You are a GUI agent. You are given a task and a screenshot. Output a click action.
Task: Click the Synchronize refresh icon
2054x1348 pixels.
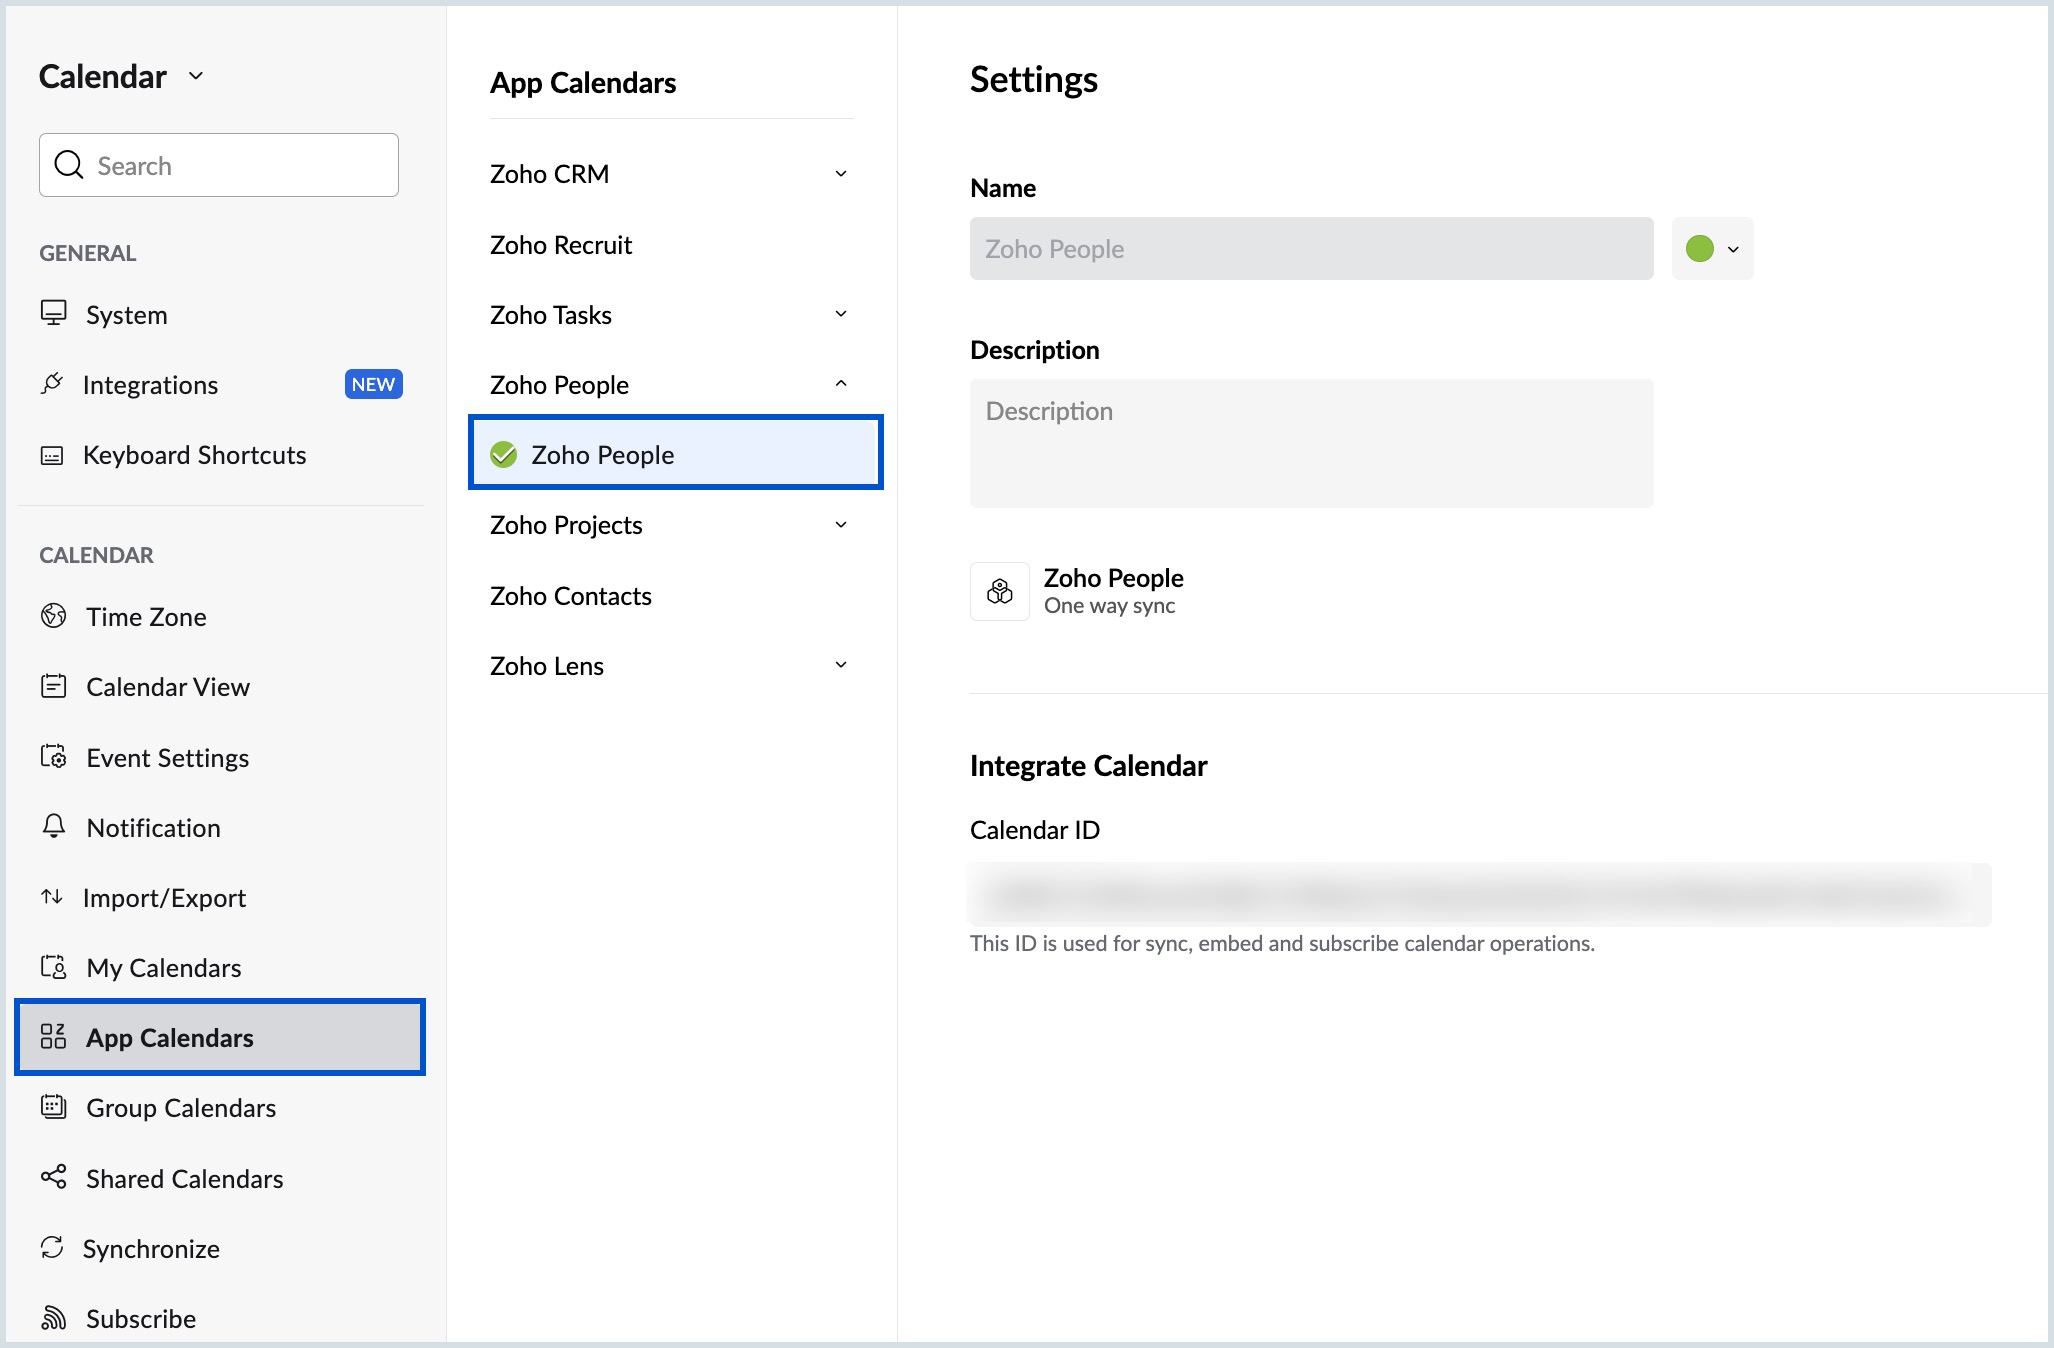52,1247
